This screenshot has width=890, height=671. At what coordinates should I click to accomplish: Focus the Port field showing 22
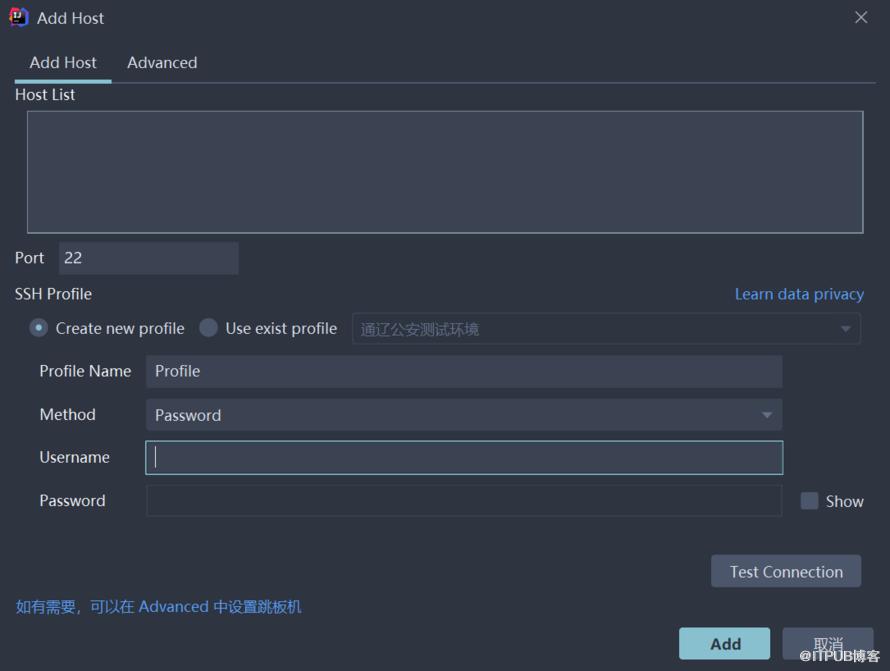coord(148,258)
